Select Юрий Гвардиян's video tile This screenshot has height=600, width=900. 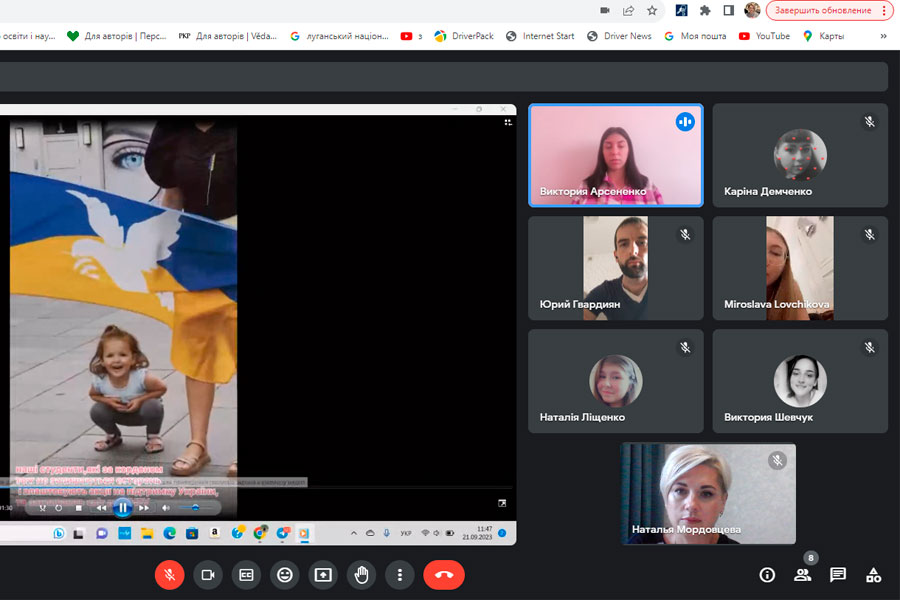(x=616, y=268)
